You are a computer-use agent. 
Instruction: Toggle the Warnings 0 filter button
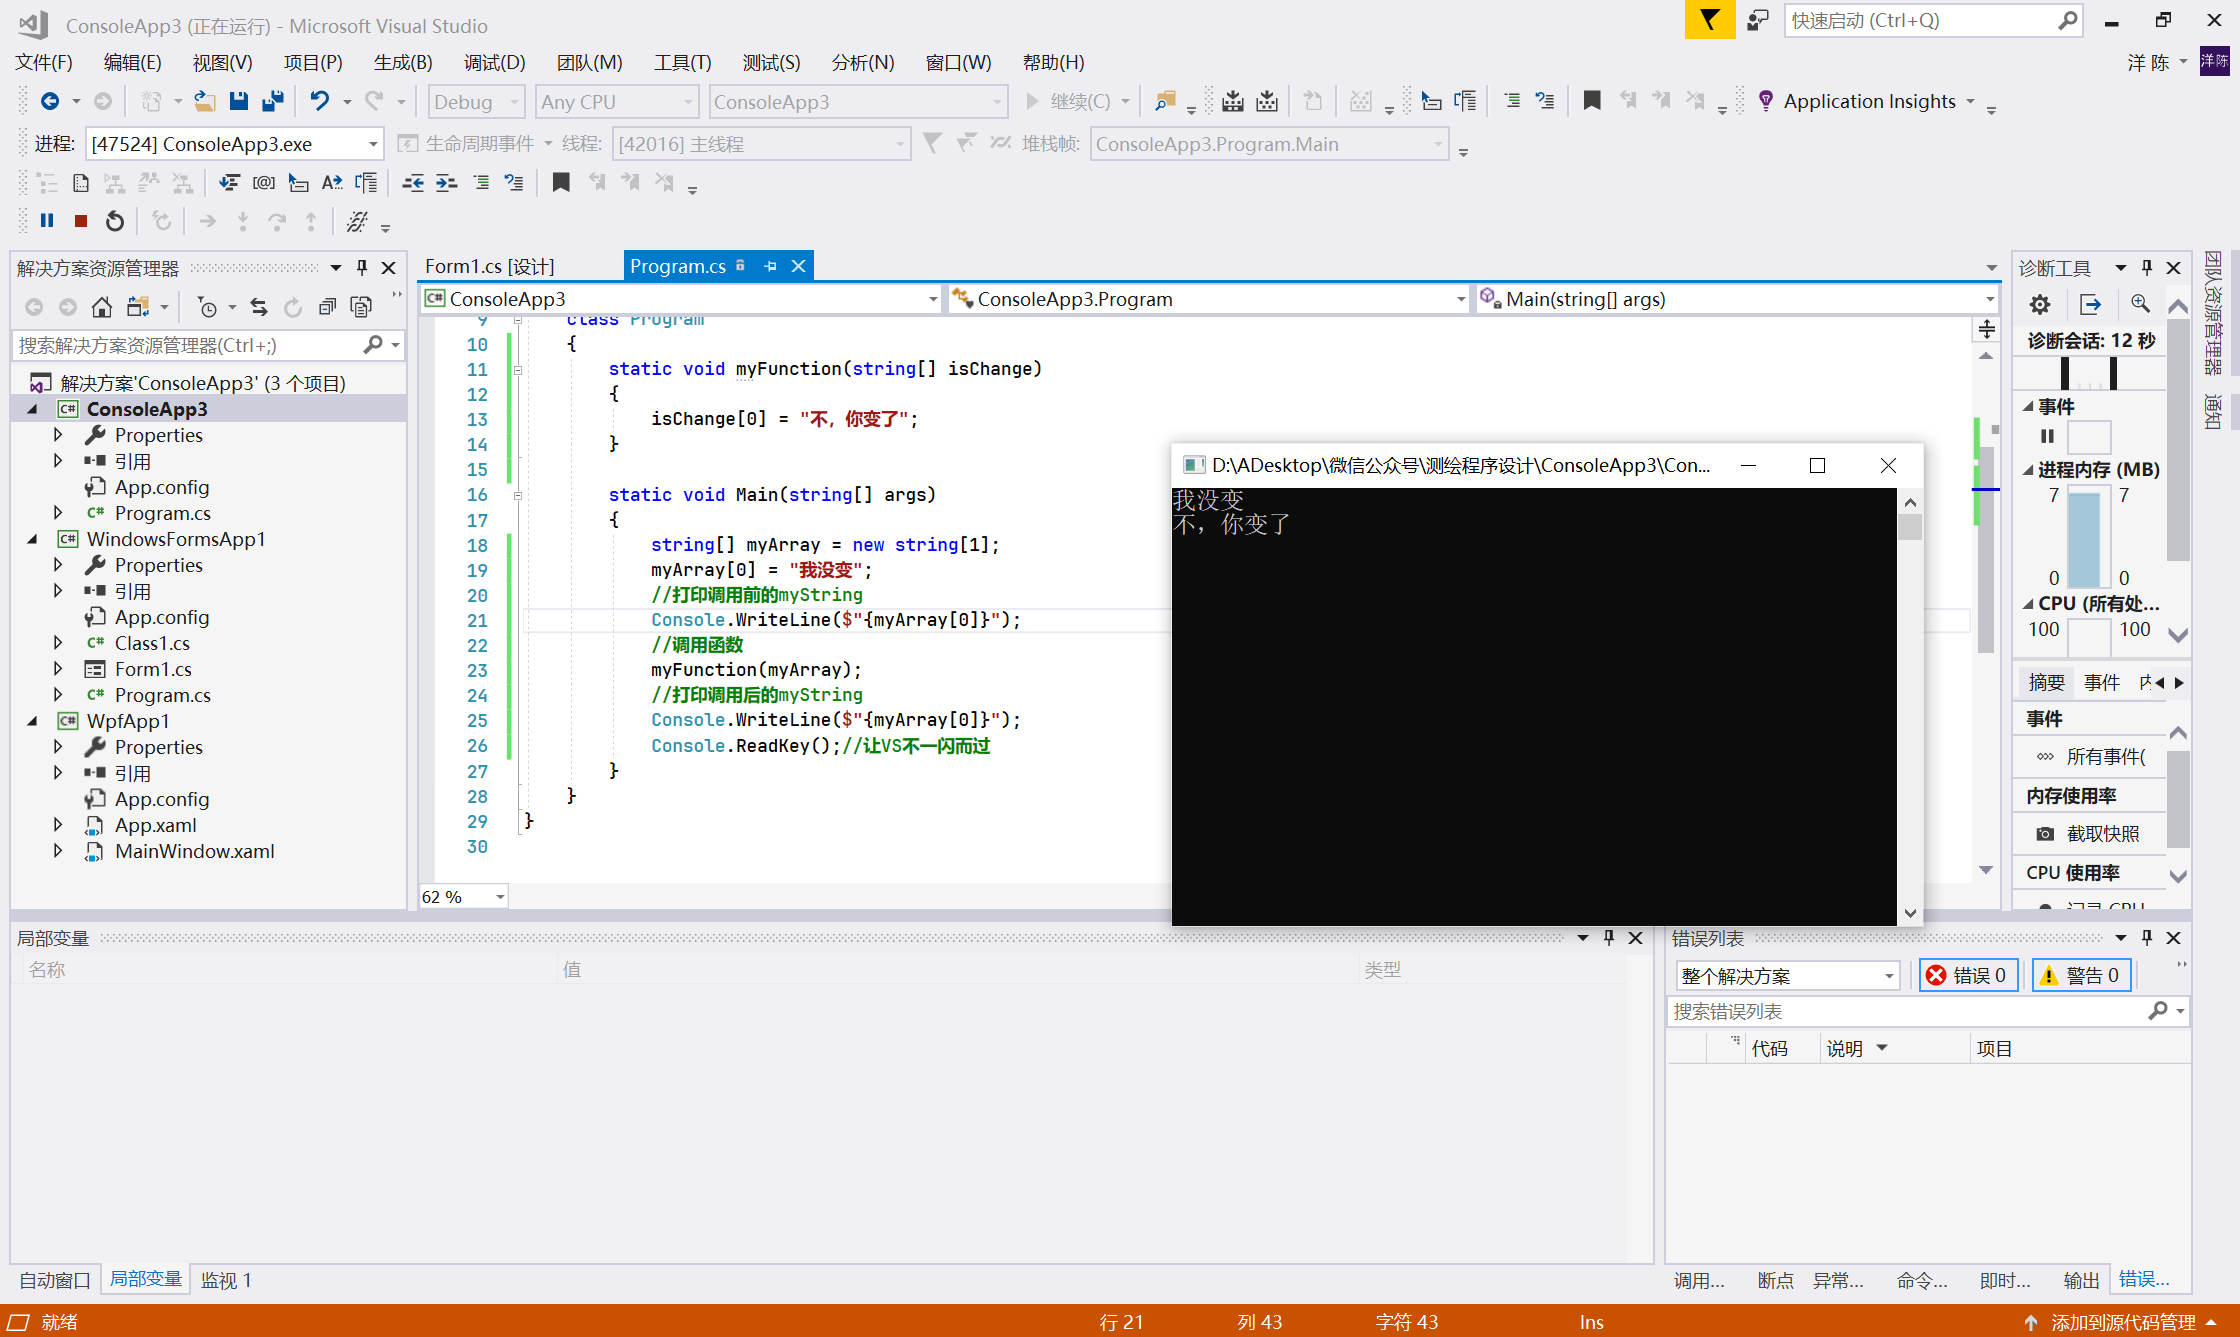point(2081,975)
